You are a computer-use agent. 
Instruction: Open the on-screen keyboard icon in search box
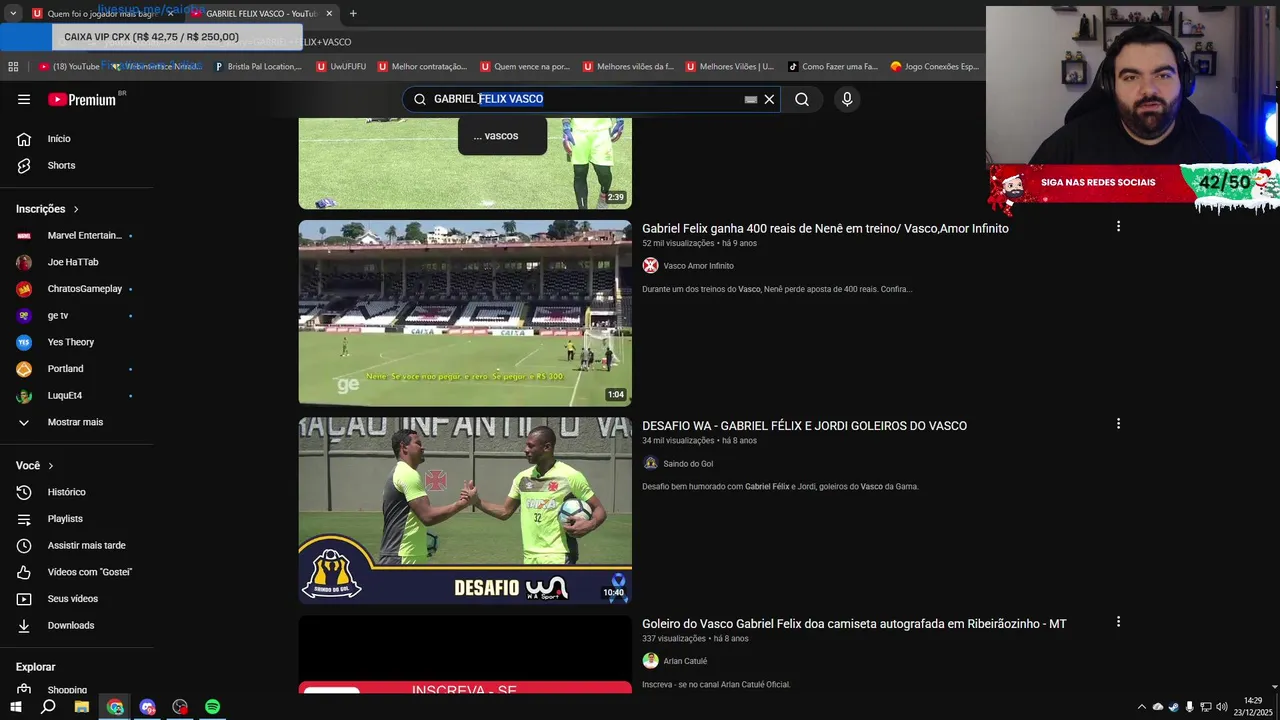pyautogui.click(x=751, y=99)
